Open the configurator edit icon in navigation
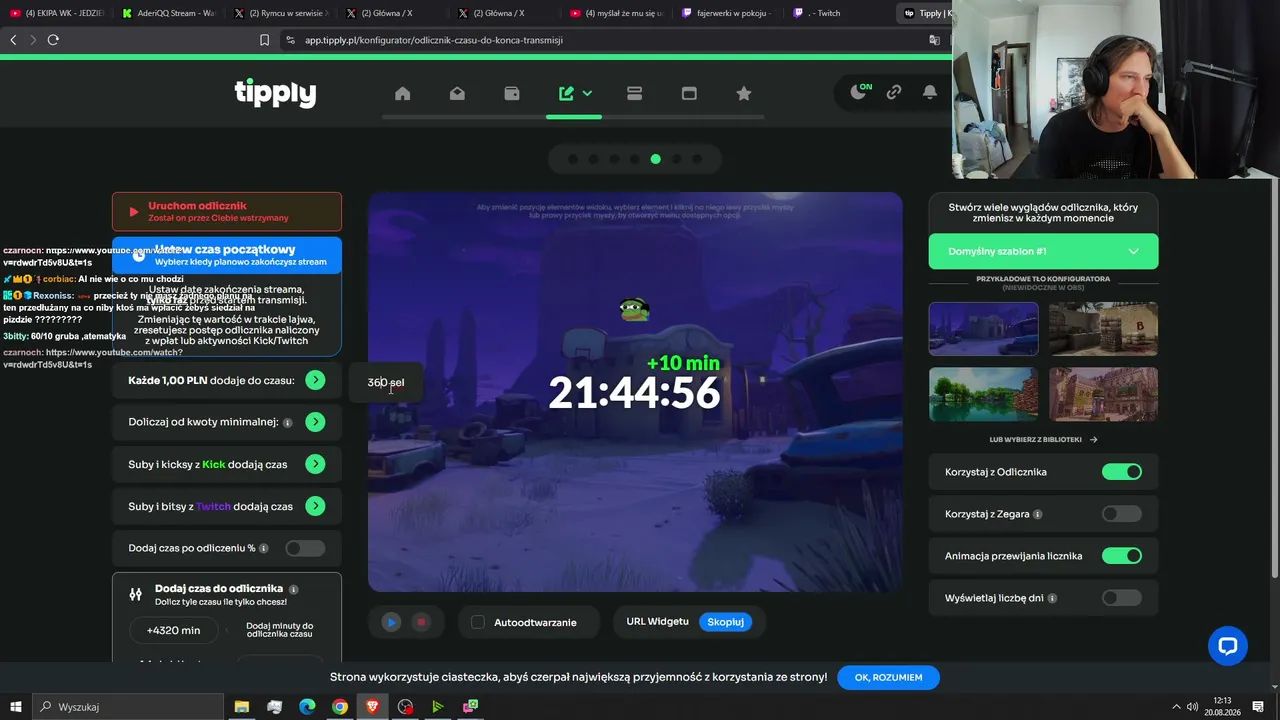Image resolution: width=1280 pixels, height=720 pixels. 566,93
